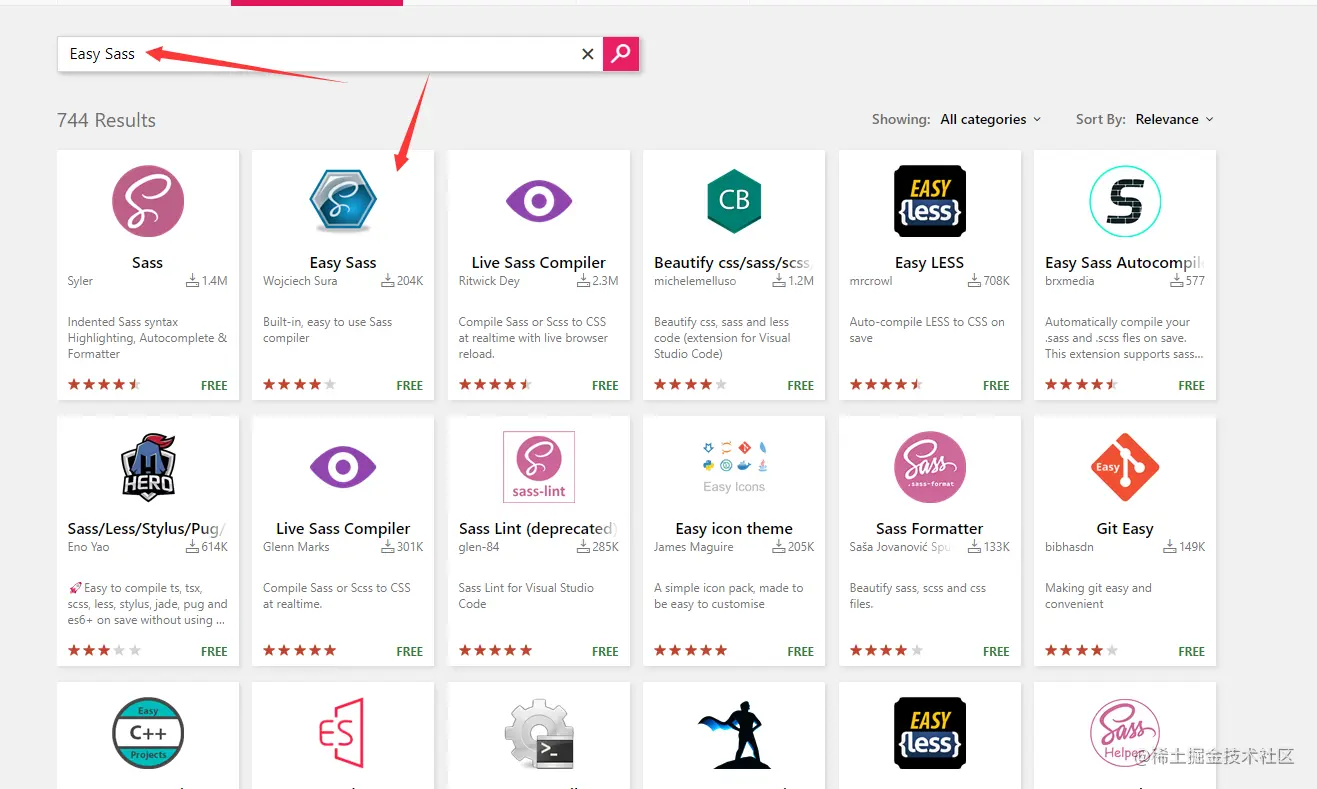
Task: Click the 2.3M download count
Action: point(598,281)
